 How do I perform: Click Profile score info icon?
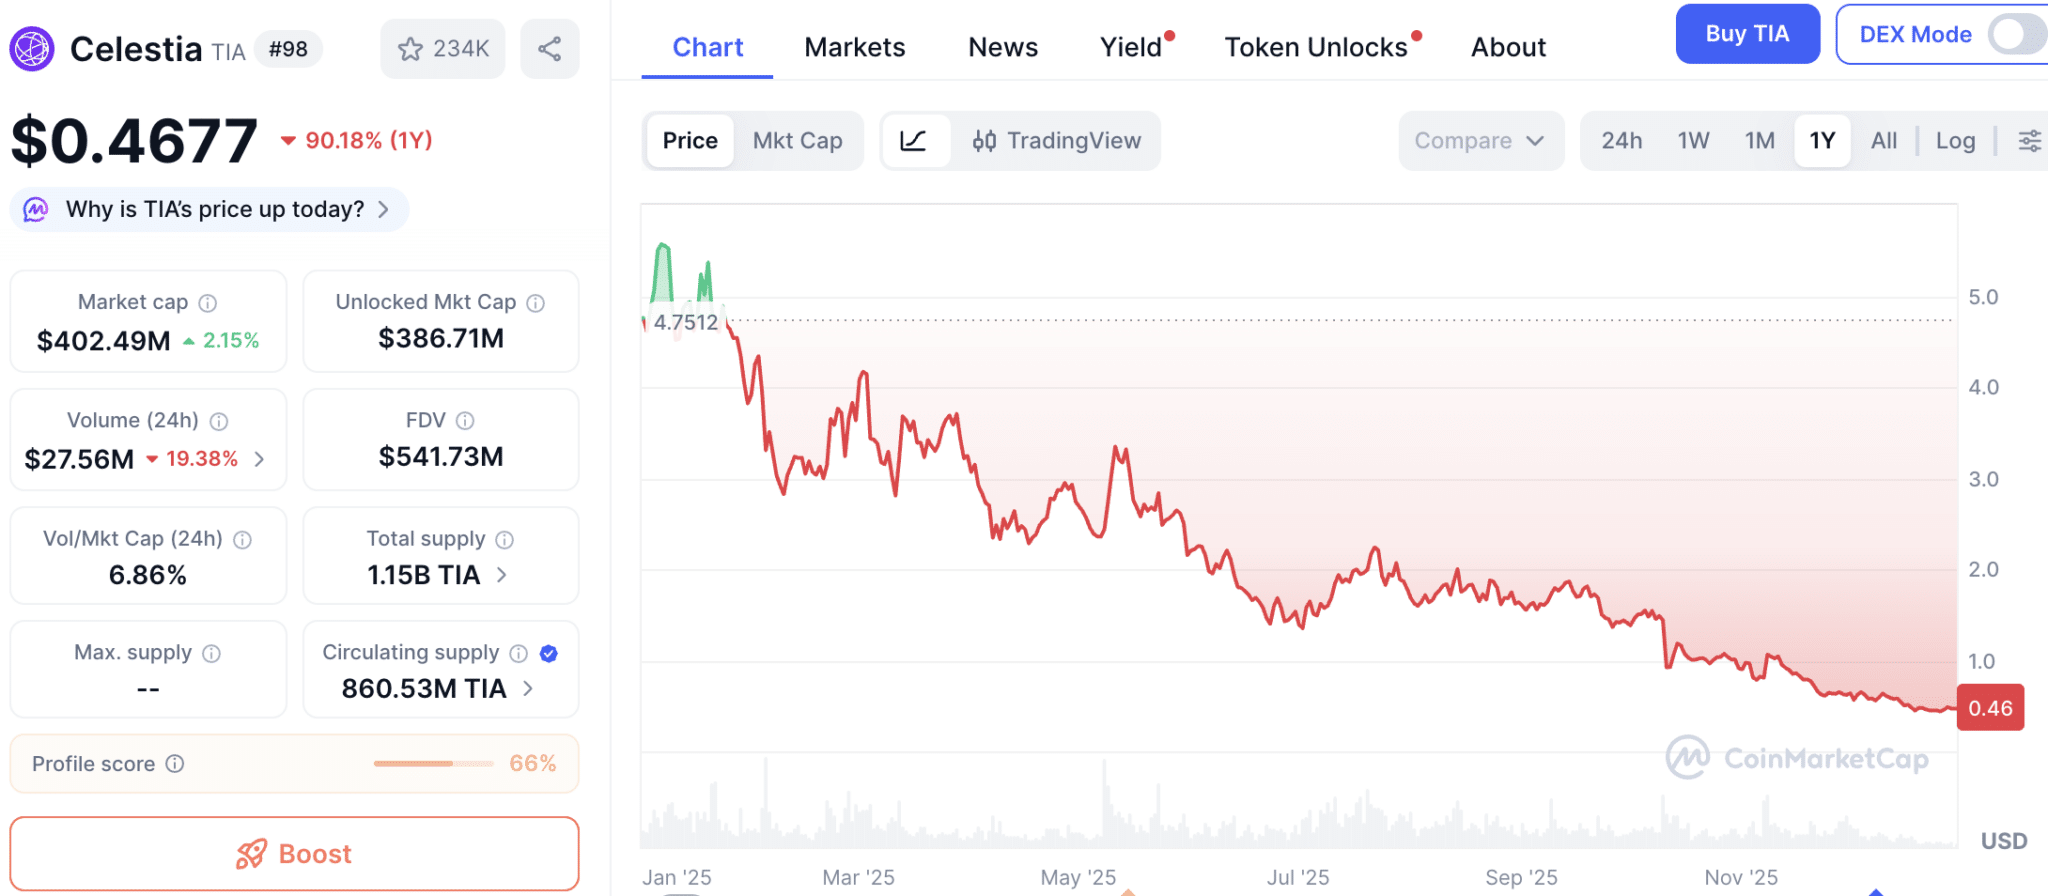click(x=175, y=764)
